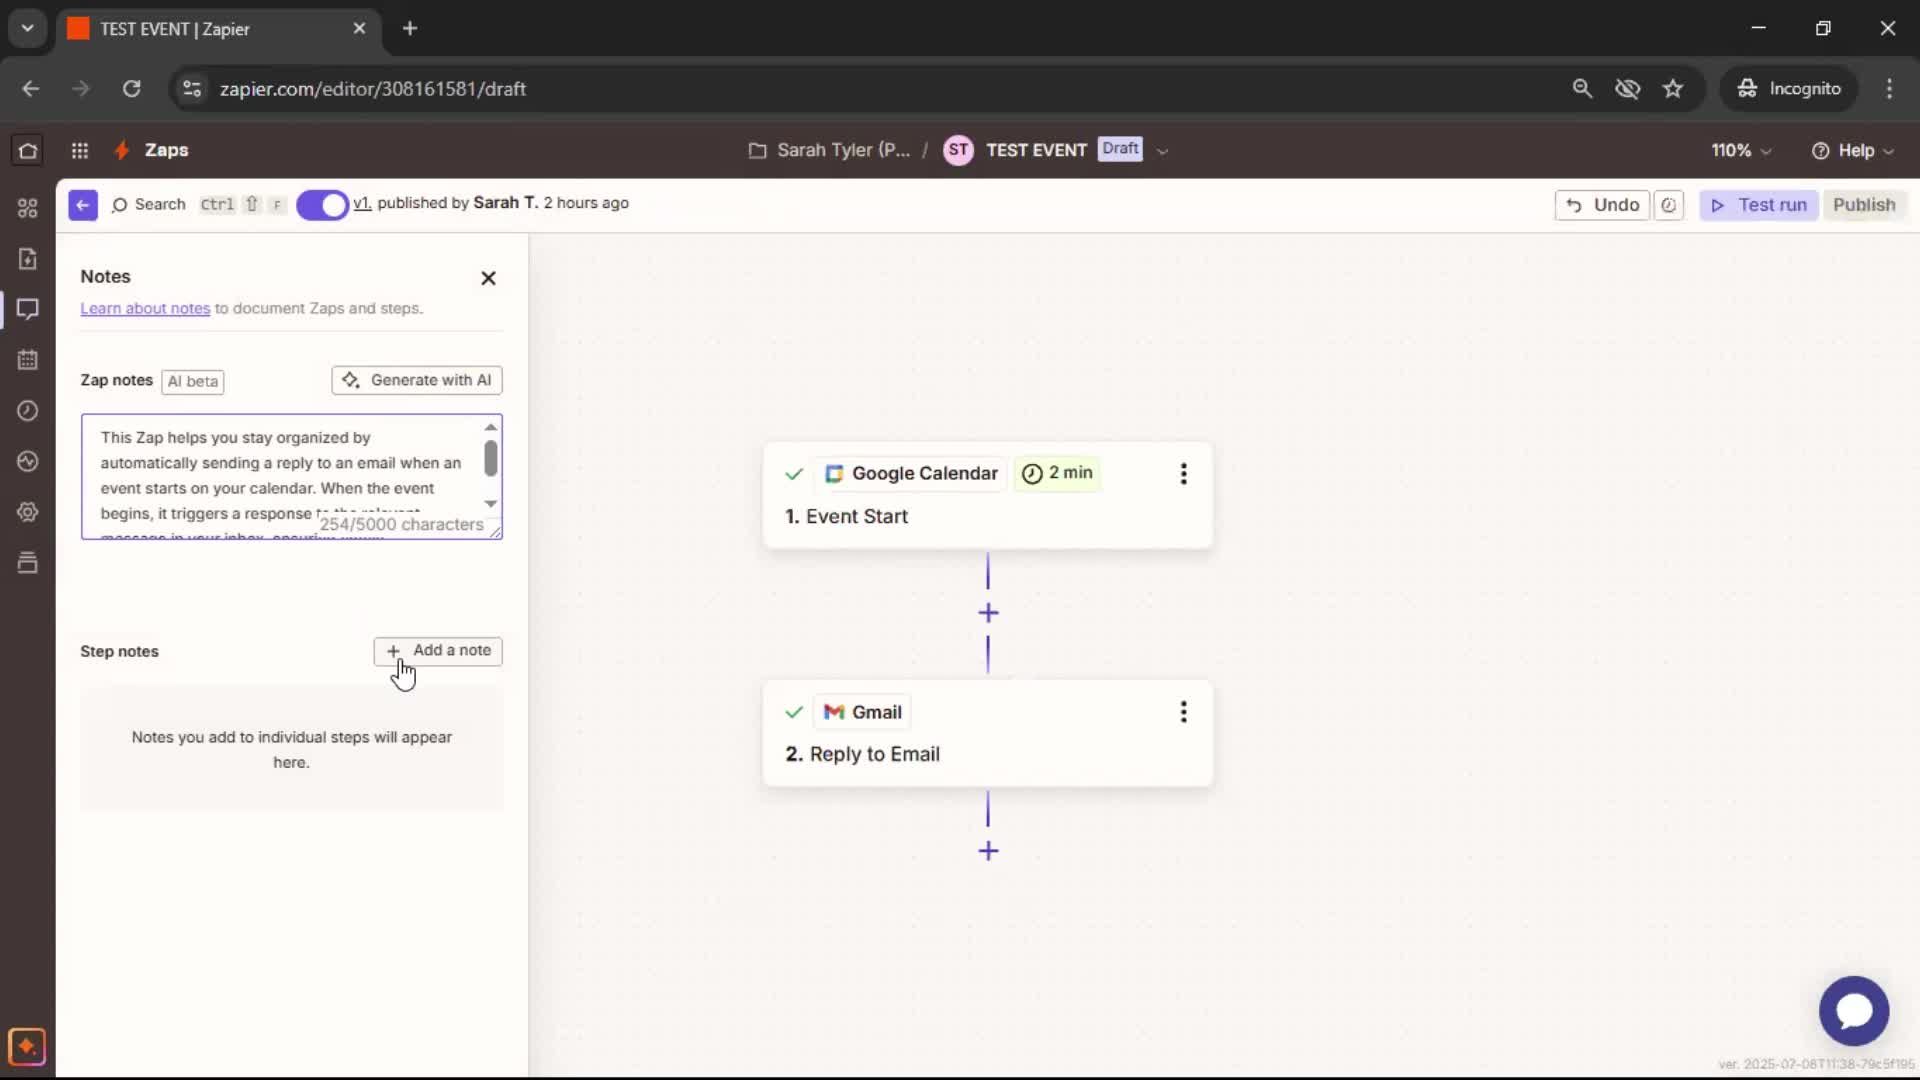Add a step between Calendar and Gmail
The width and height of the screenshot is (1920, 1080).
pos(988,613)
